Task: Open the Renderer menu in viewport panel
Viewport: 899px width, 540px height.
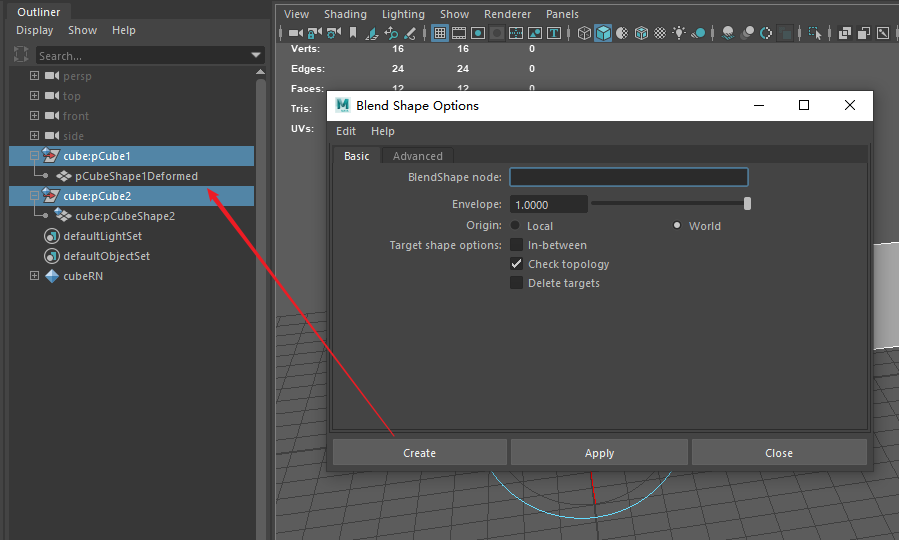Action: (x=507, y=14)
